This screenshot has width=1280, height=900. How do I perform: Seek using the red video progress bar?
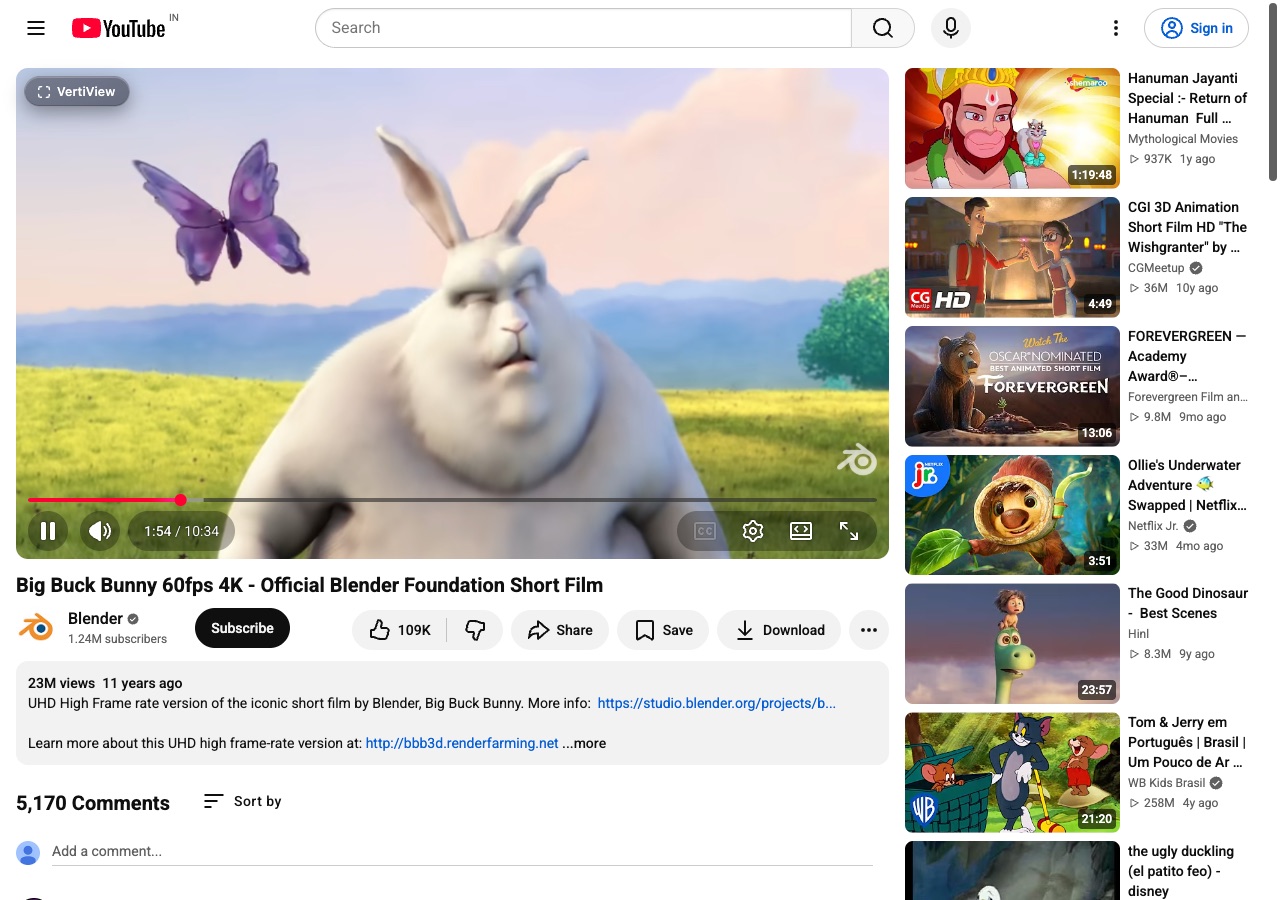coord(452,500)
